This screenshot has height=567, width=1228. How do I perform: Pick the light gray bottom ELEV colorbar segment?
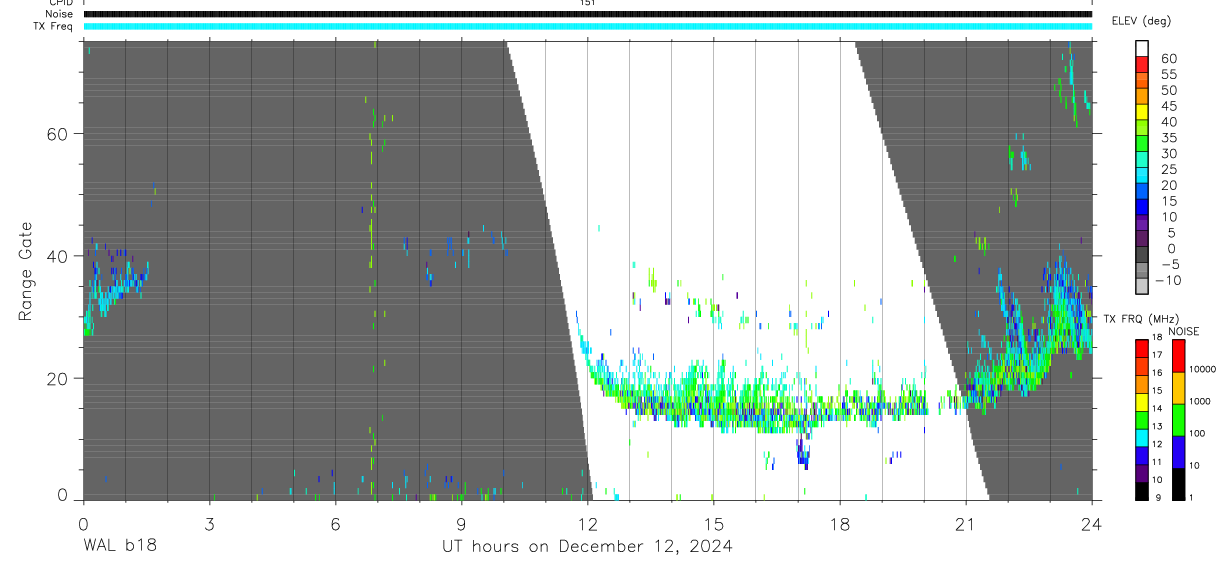pyautogui.click(x=1142, y=287)
